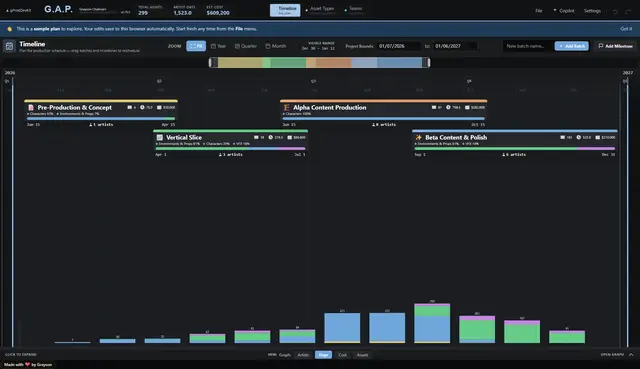The width and height of the screenshot is (640, 369).
Task: Click the Add Milestone button
Action: 616,46
